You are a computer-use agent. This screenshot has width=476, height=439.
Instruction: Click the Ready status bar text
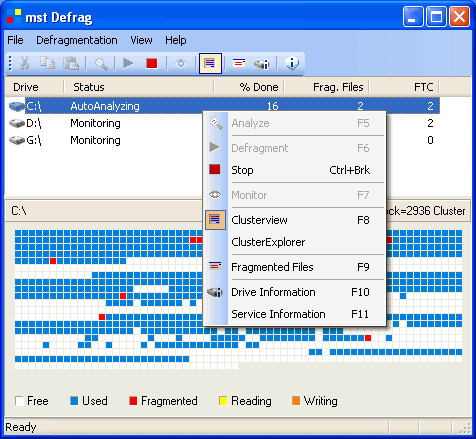pos(21,427)
